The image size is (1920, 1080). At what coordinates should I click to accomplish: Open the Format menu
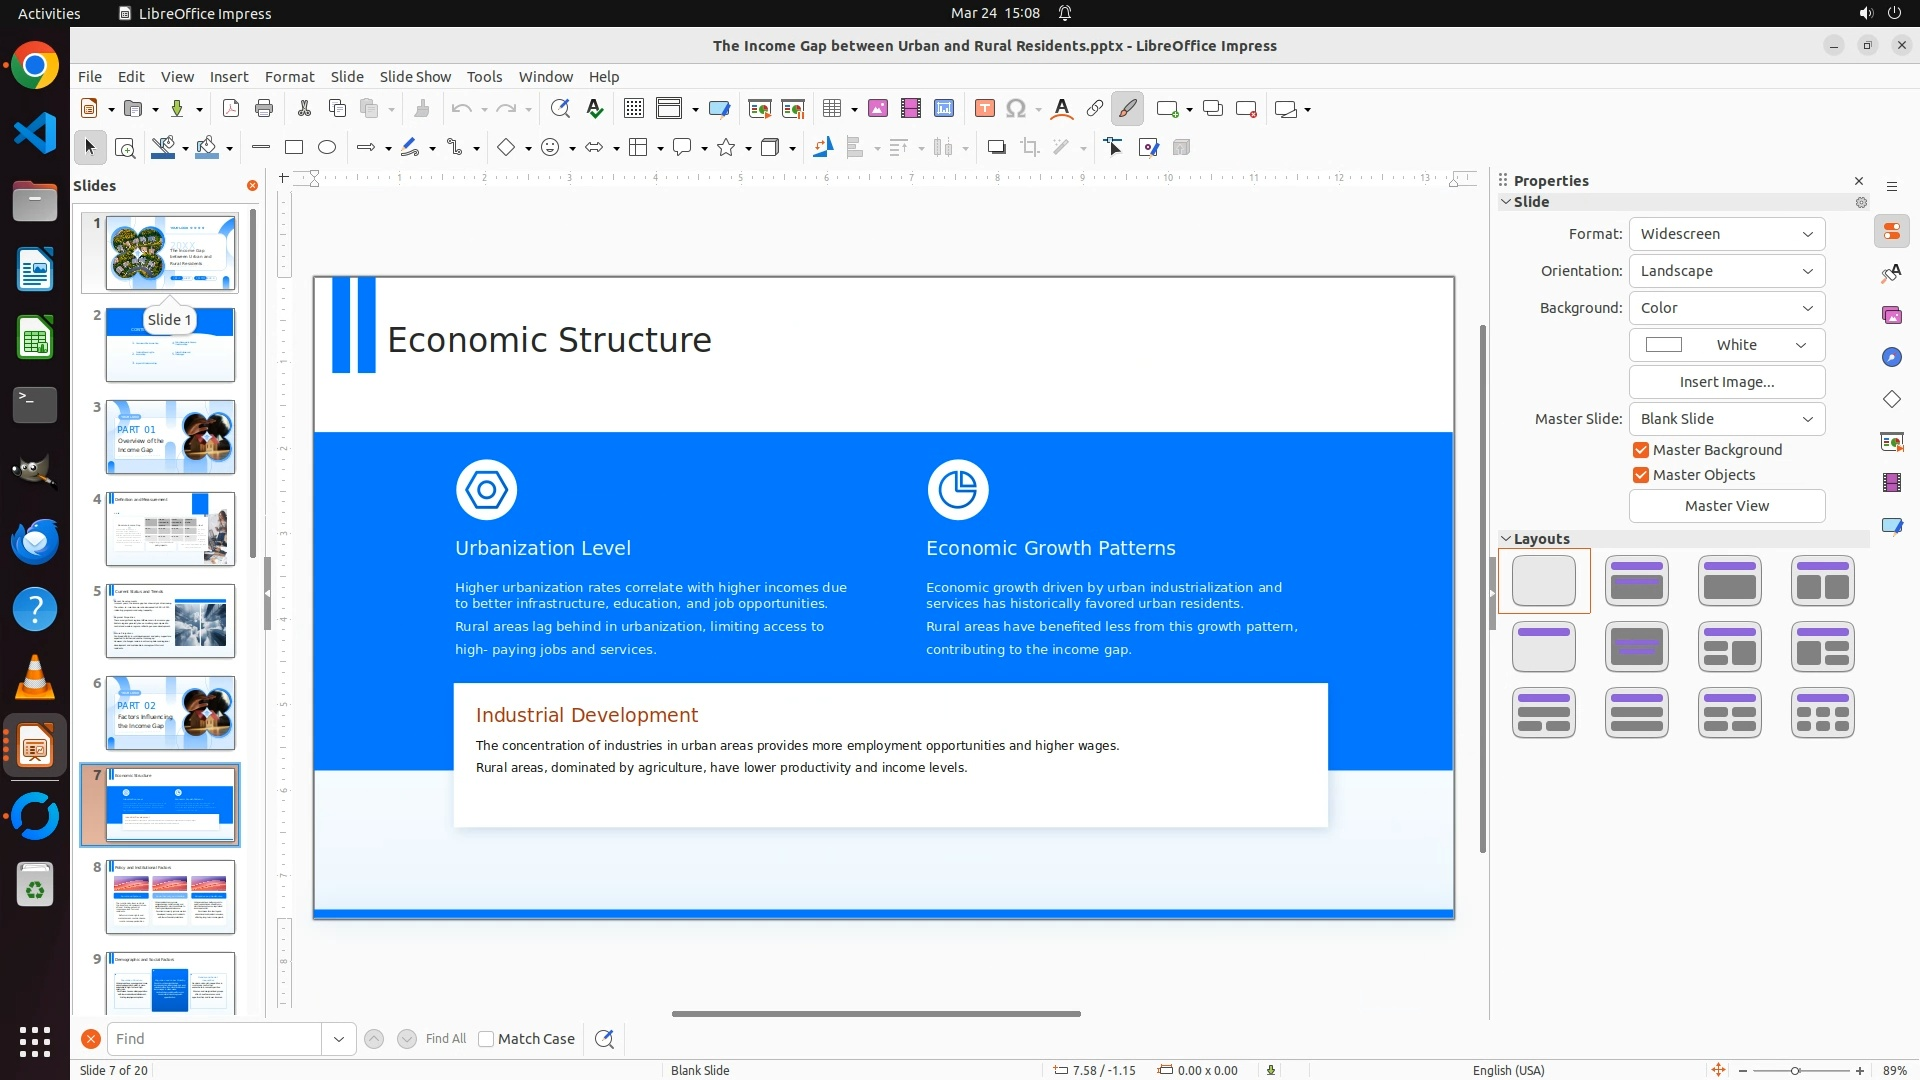click(x=289, y=77)
